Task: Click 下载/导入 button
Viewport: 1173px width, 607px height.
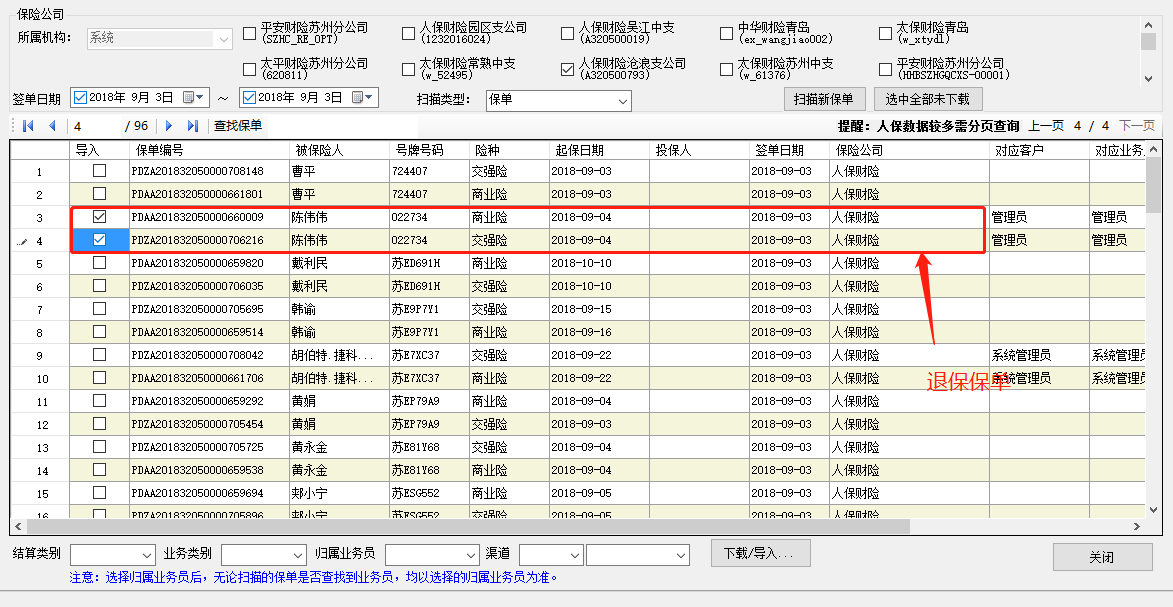Action: point(759,553)
